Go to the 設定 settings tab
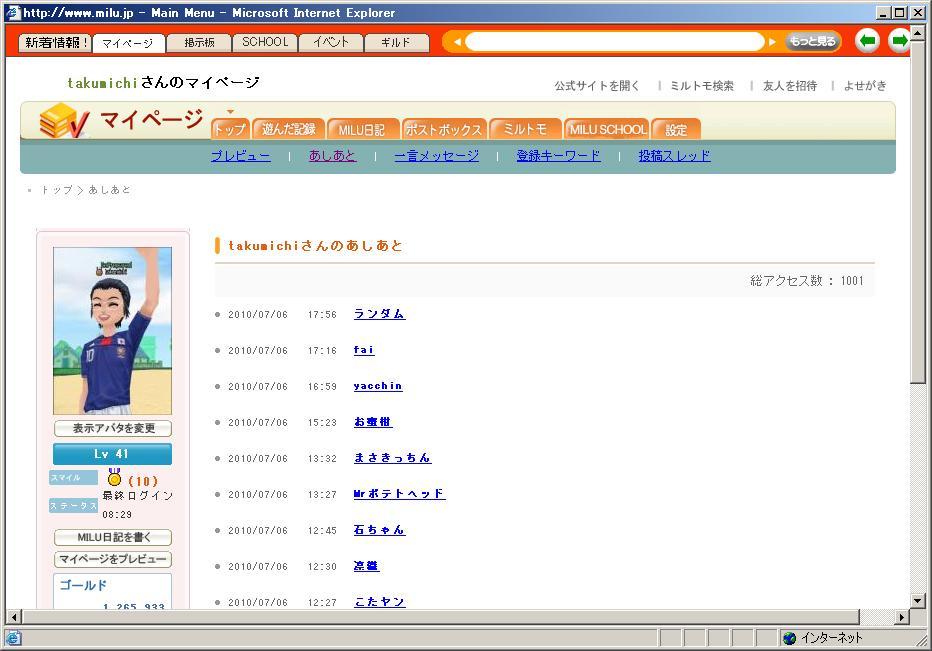 676,129
